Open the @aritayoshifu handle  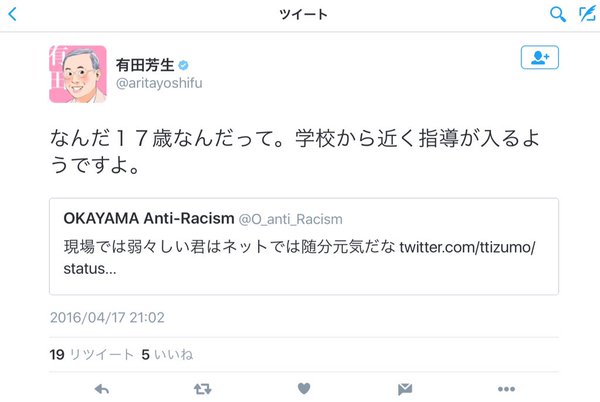click(159, 83)
